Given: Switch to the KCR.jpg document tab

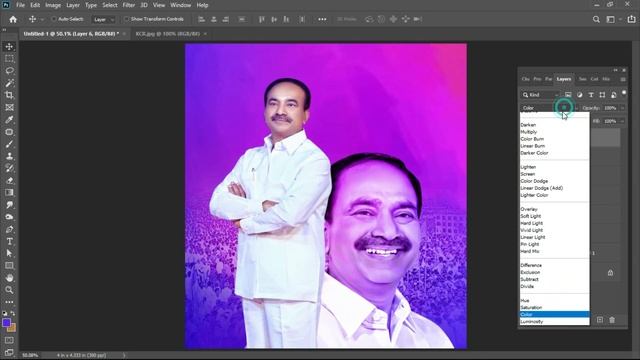Looking at the screenshot, I should [168, 34].
